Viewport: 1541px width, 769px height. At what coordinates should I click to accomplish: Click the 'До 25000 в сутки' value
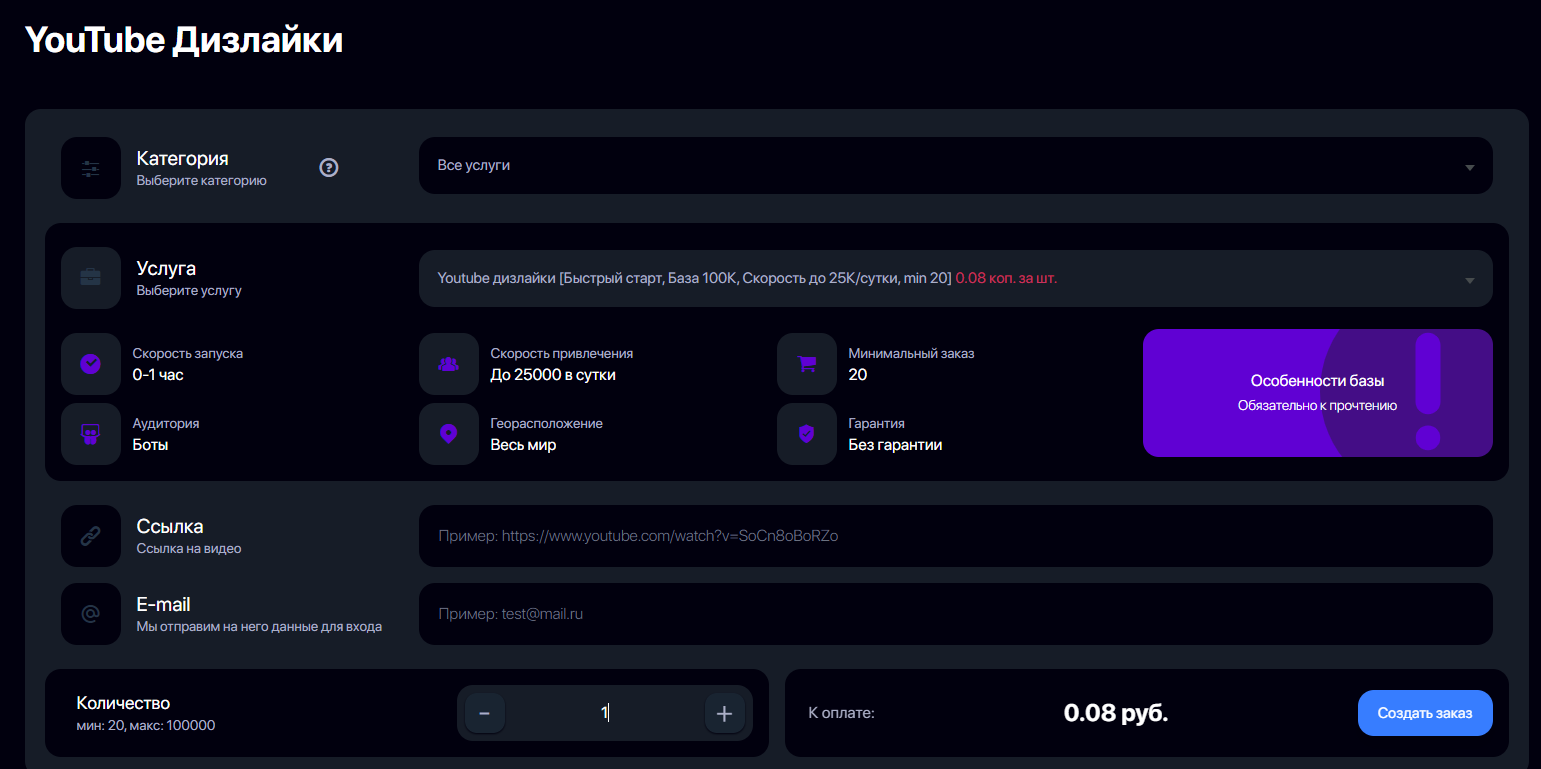[553, 375]
